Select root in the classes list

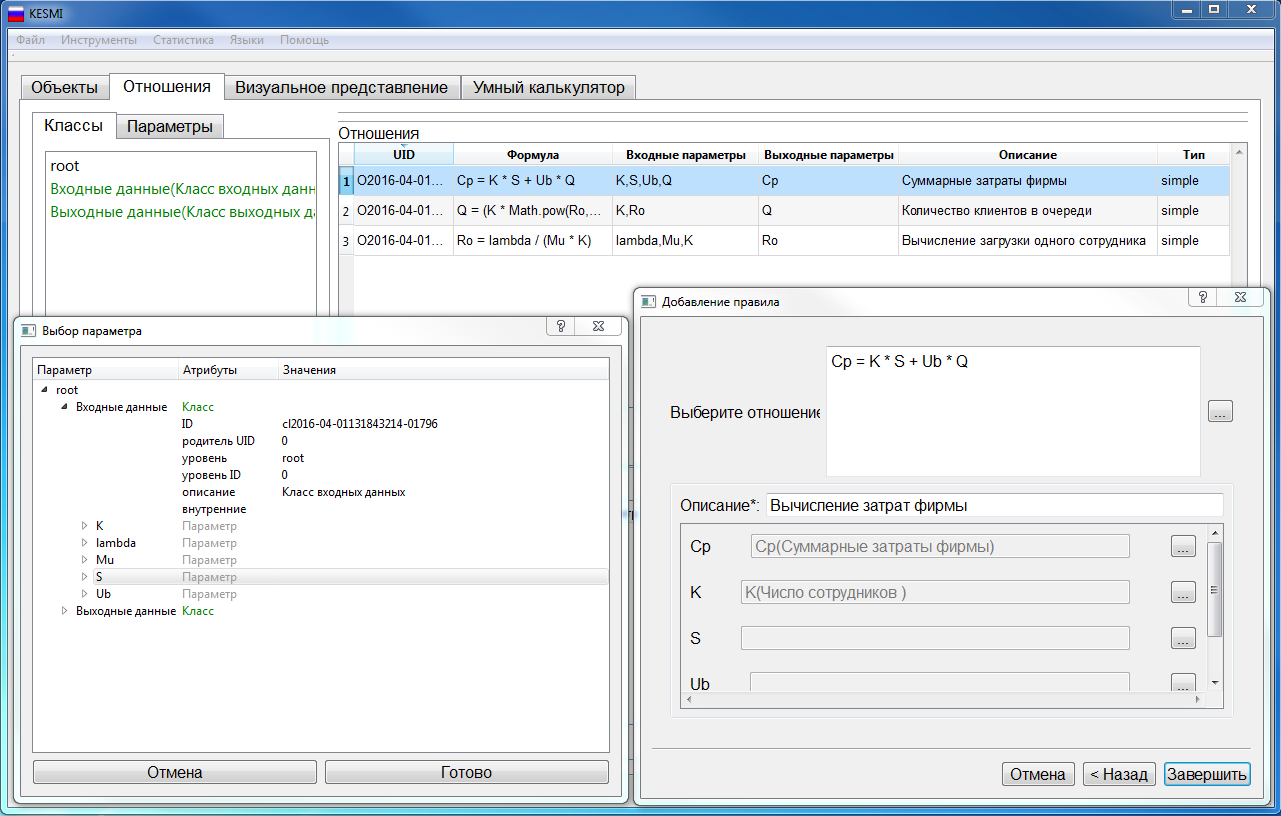click(x=65, y=166)
